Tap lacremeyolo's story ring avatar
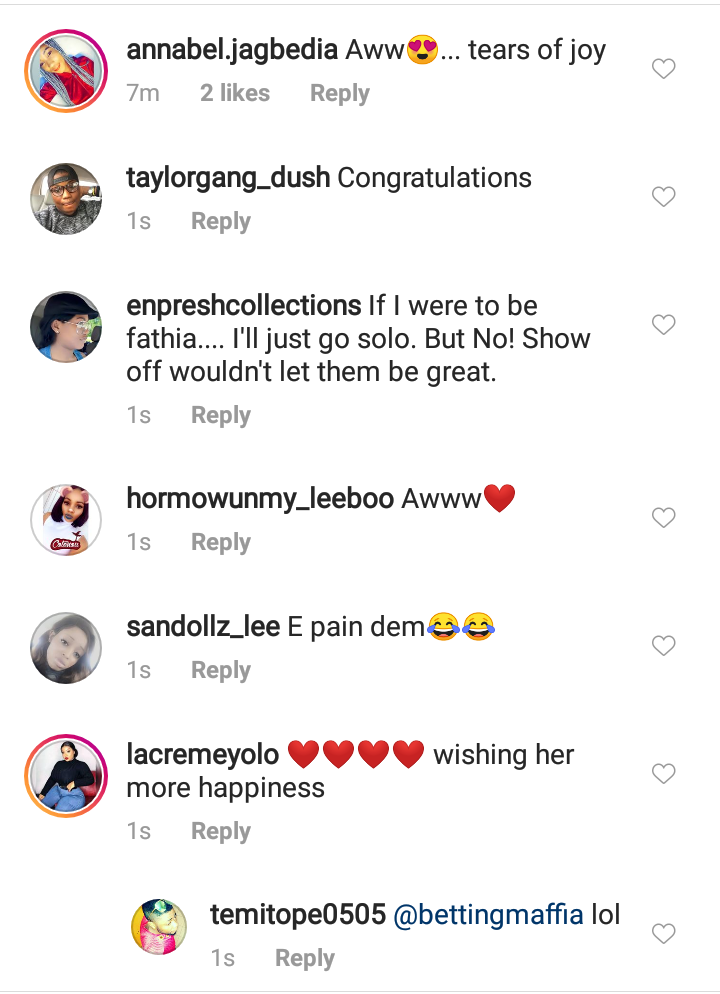This screenshot has height=994, width=720. coord(66,774)
